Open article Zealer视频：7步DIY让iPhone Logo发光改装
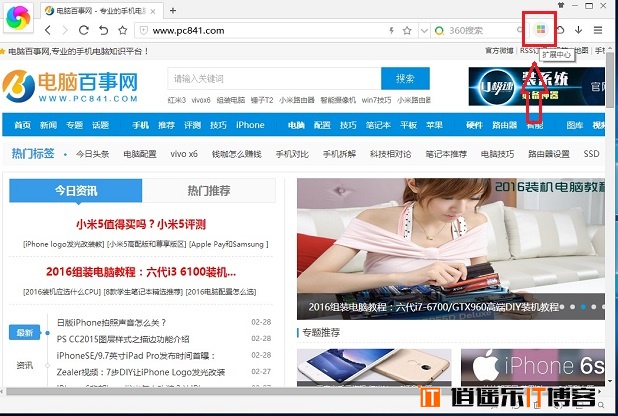Viewport: 618px width, 416px height. click(141, 372)
